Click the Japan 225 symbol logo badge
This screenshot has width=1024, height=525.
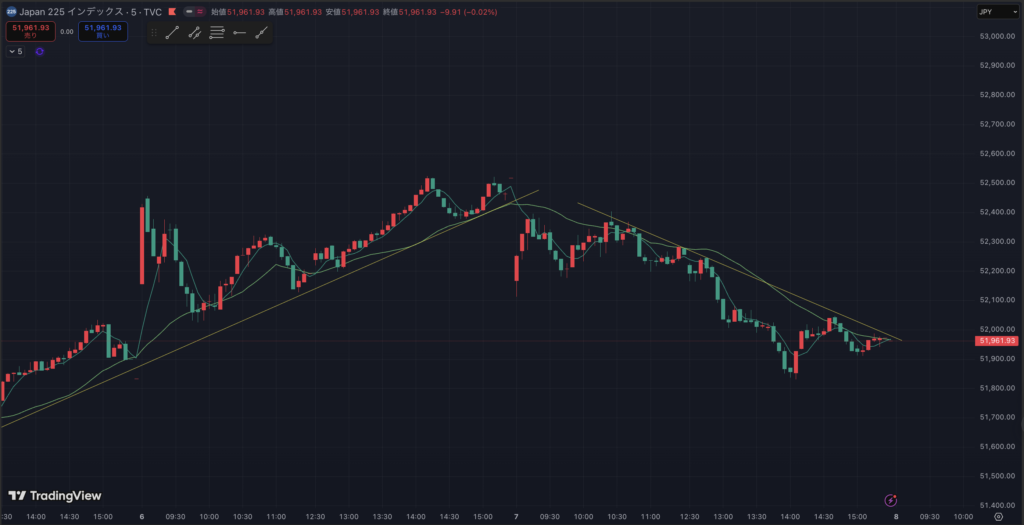tap(9, 11)
